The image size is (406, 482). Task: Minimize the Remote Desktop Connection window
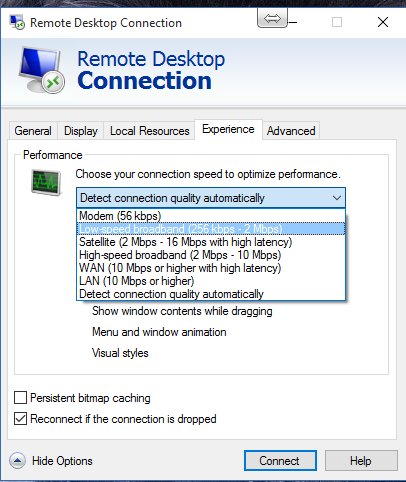[292, 22]
